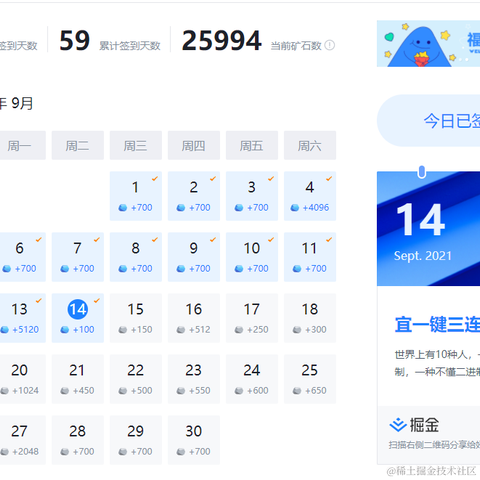480x480 pixels.
Task: Click the 59 cumulative sign-in count
Action: coord(75,41)
